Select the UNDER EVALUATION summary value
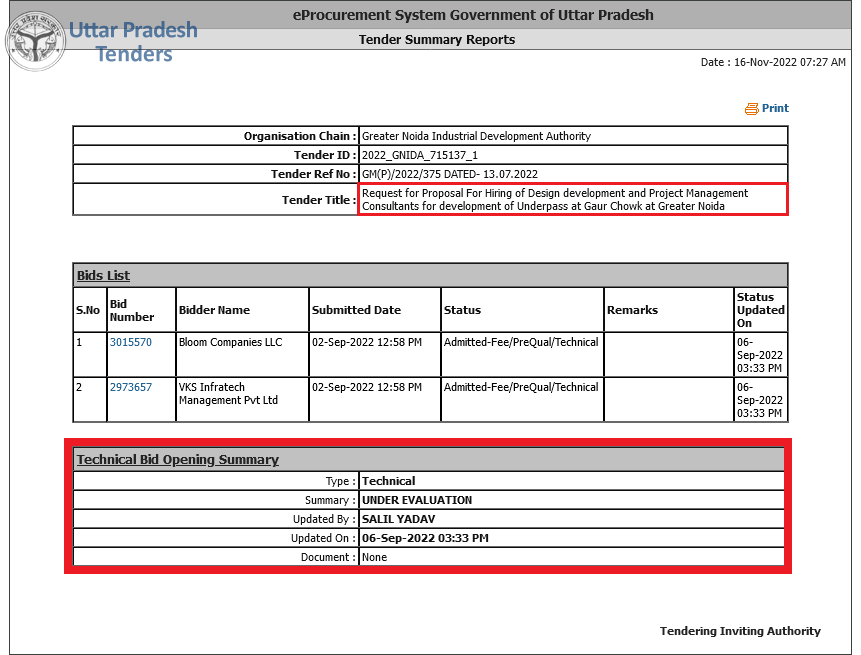 pyautogui.click(x=417, y=500)
